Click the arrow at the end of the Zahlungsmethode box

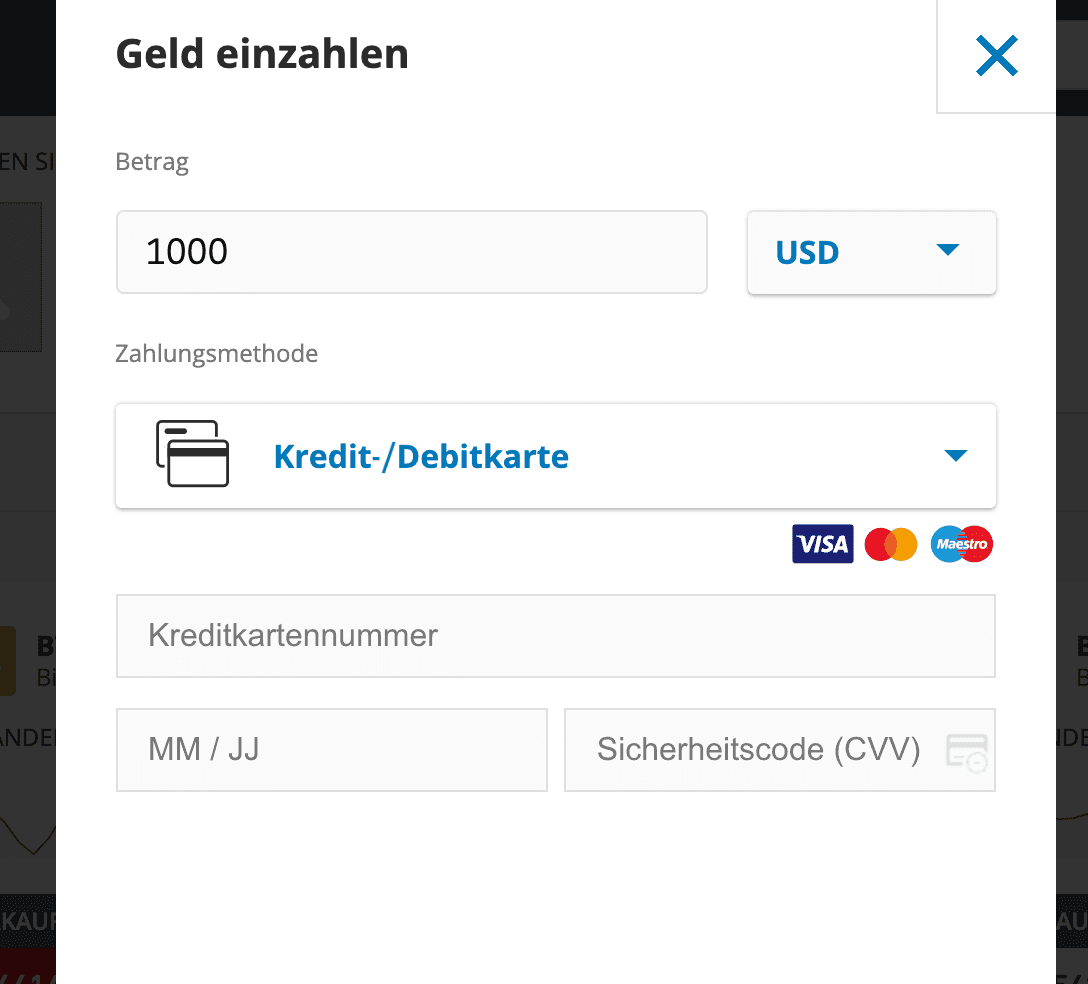click(x=955, y=456)
